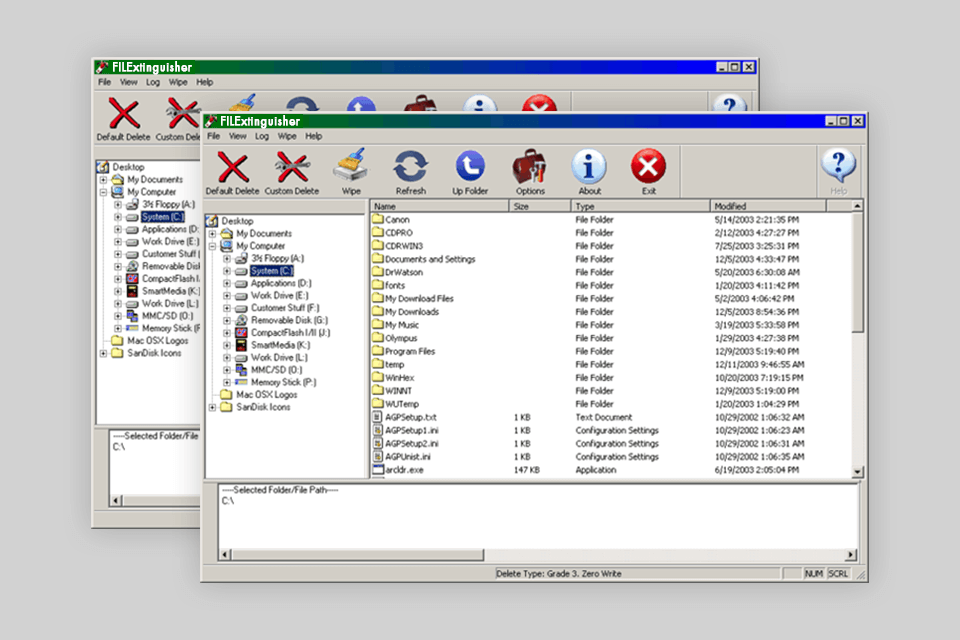Expand Work Drive (E:) in front window tree
Screen dimensions: 960x640
(x=227, y=295)
